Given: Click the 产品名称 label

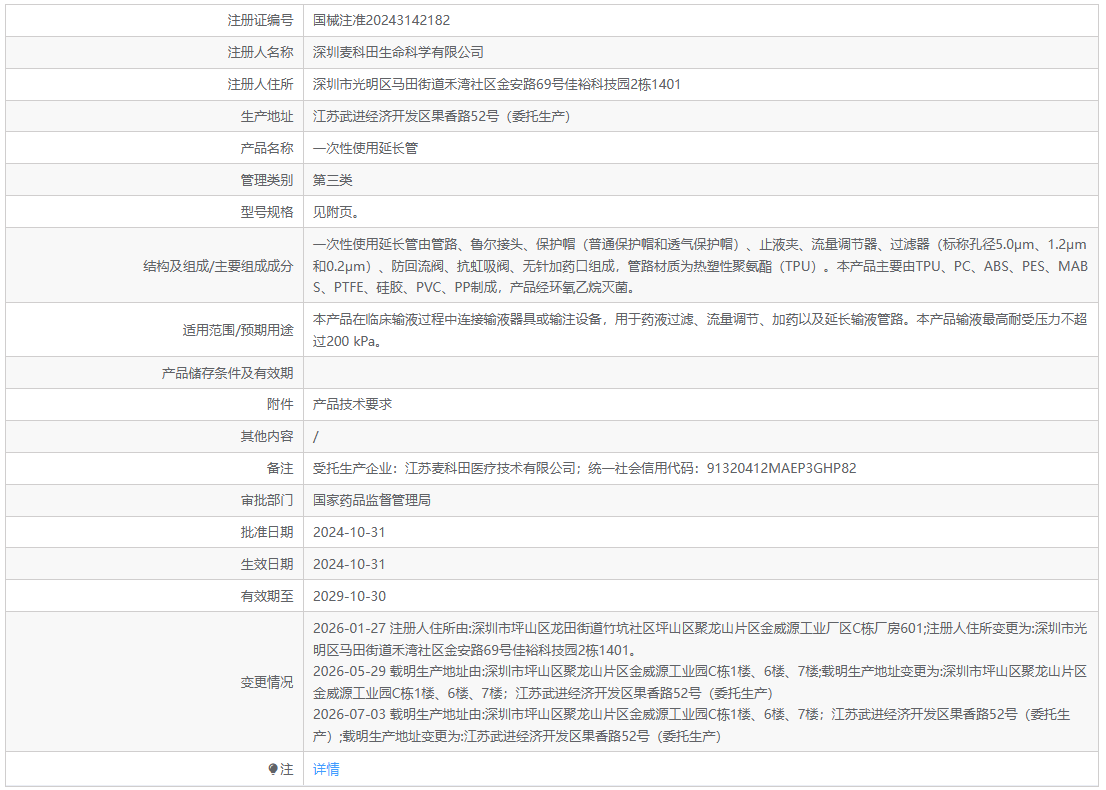Looking at the screenshot, I should click(x=267, y=148).
